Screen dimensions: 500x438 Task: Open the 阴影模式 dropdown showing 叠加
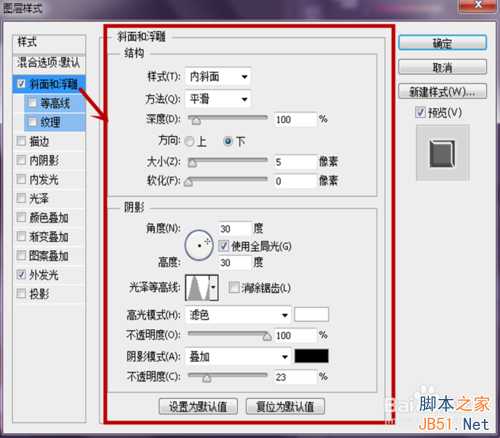click(x=238, y=357)
